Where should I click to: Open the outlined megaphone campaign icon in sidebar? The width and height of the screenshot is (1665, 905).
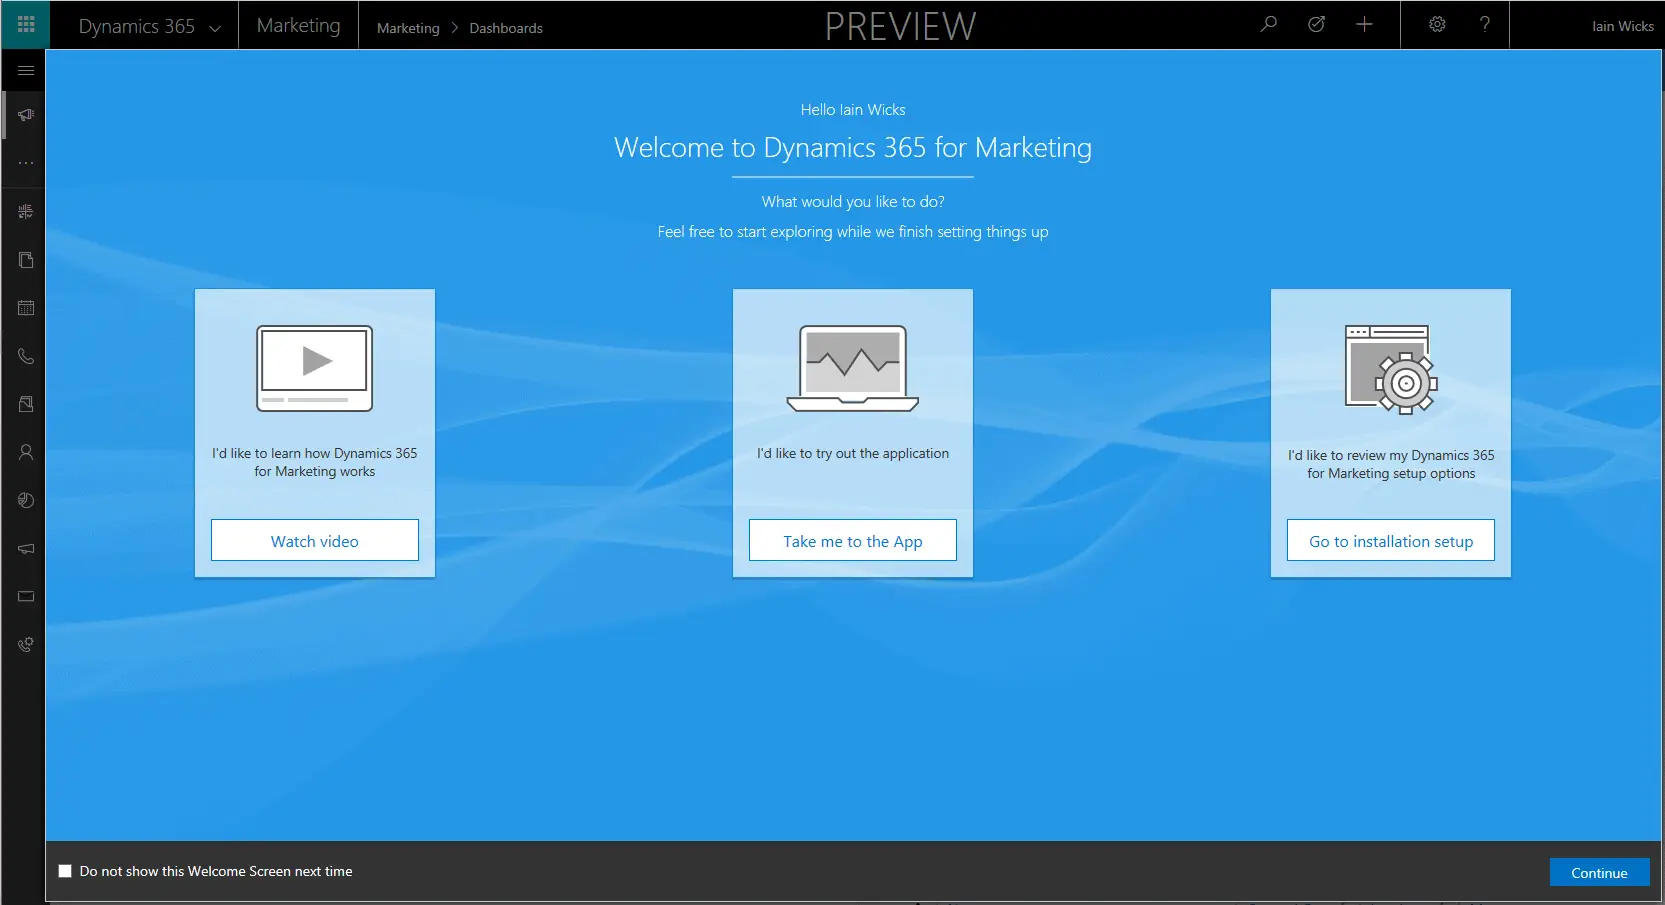(26, 548)
